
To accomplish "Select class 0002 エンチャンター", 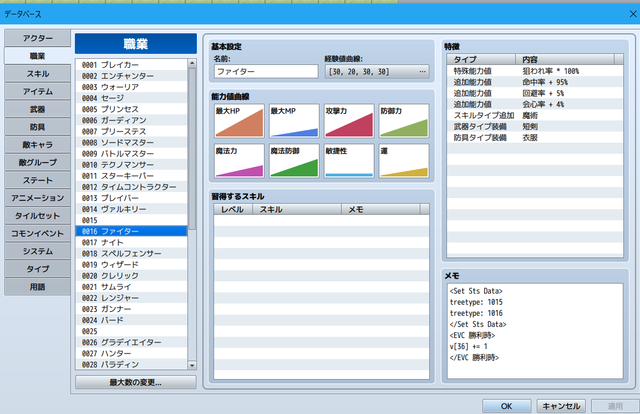I will point(131,76).
